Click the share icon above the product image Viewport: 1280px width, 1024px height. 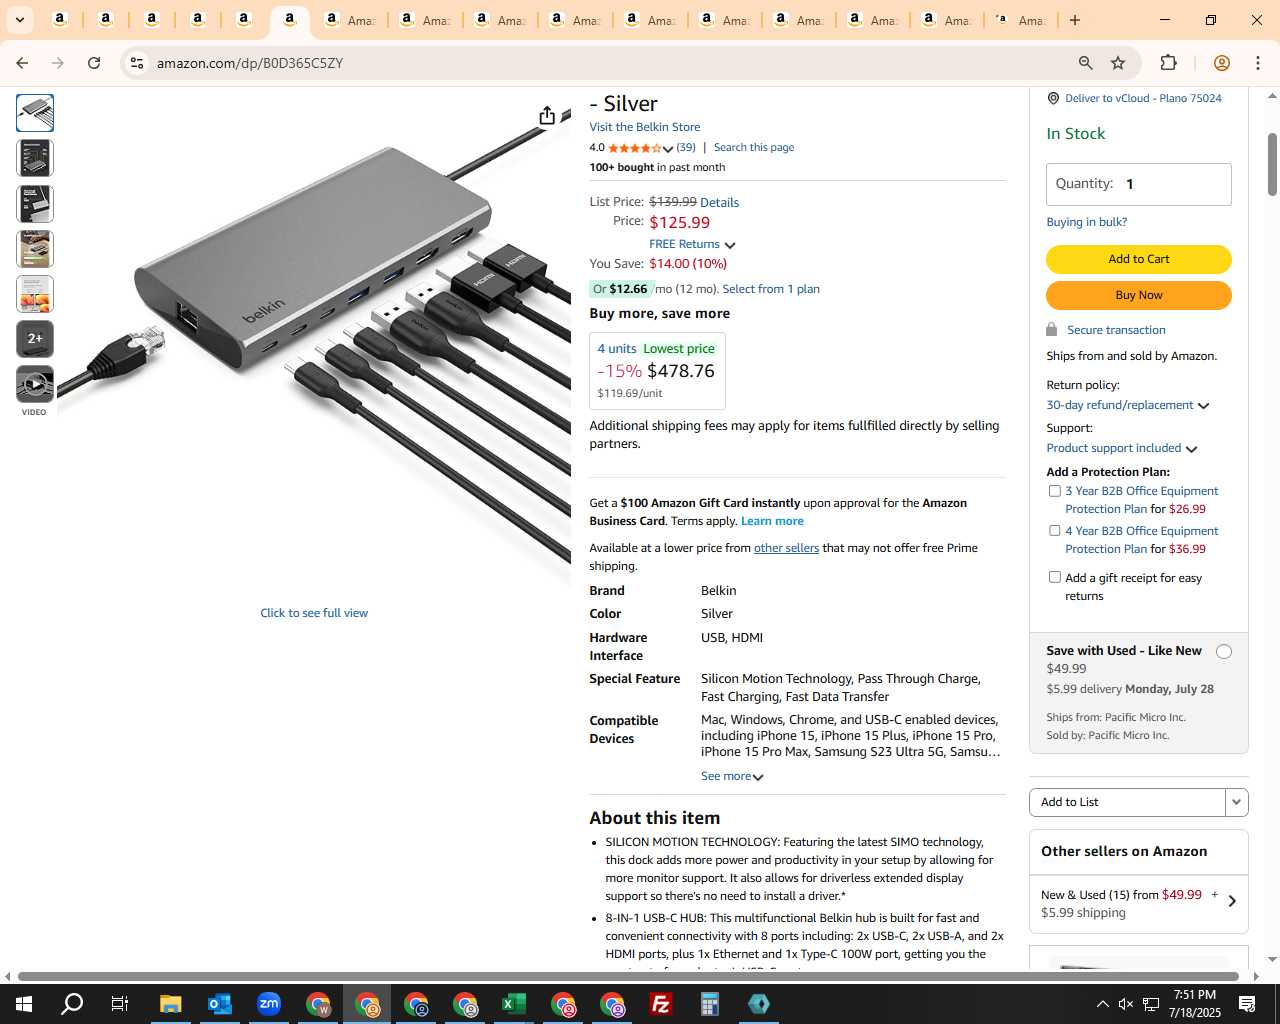547,116
